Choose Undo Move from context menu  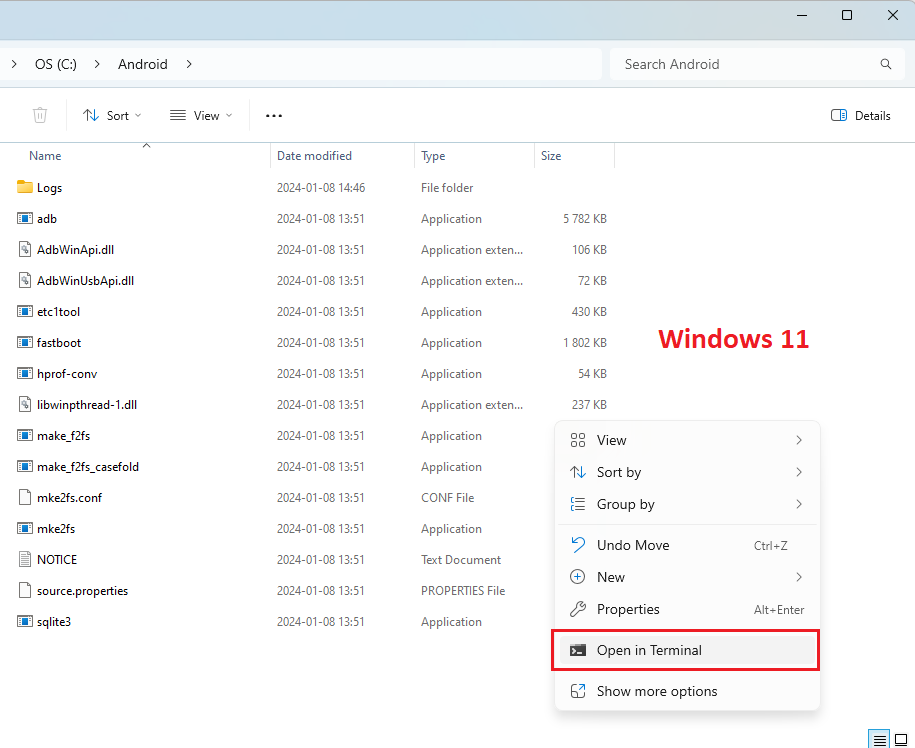687,545
